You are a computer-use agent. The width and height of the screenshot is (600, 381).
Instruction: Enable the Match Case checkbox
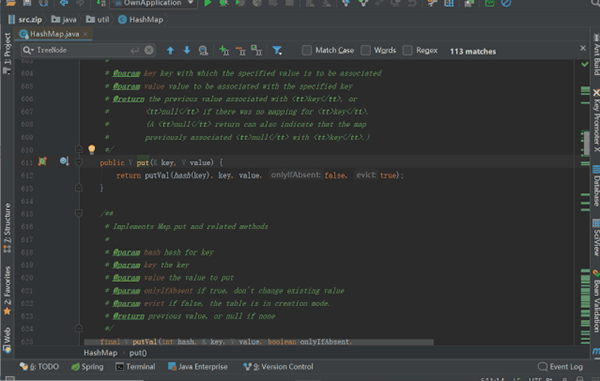pos(307,50)
